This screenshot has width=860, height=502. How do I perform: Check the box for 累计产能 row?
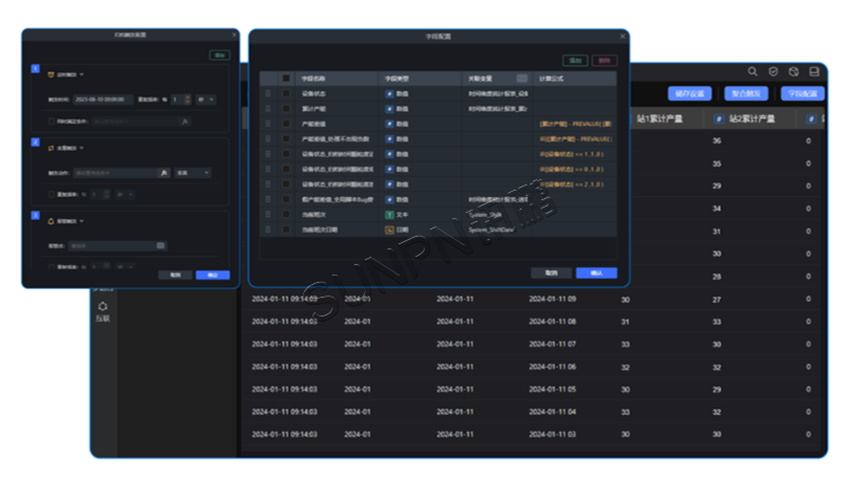click(286, 108)
